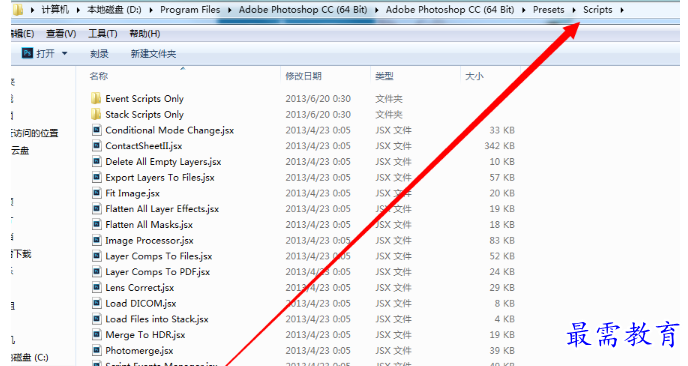Image resolution: width=688 pixels, height=366 pixels.
Task: Select 下载 in the navigation pane
Action: click(x=21, y=254)
